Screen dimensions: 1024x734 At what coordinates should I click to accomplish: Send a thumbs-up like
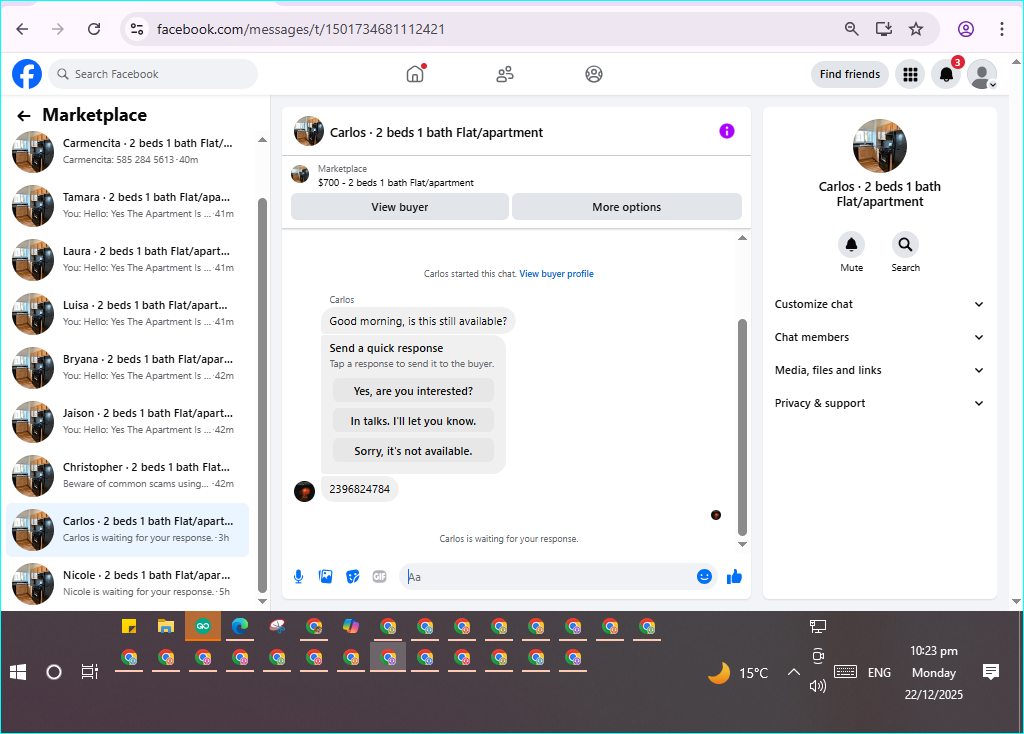pos(734,576)
